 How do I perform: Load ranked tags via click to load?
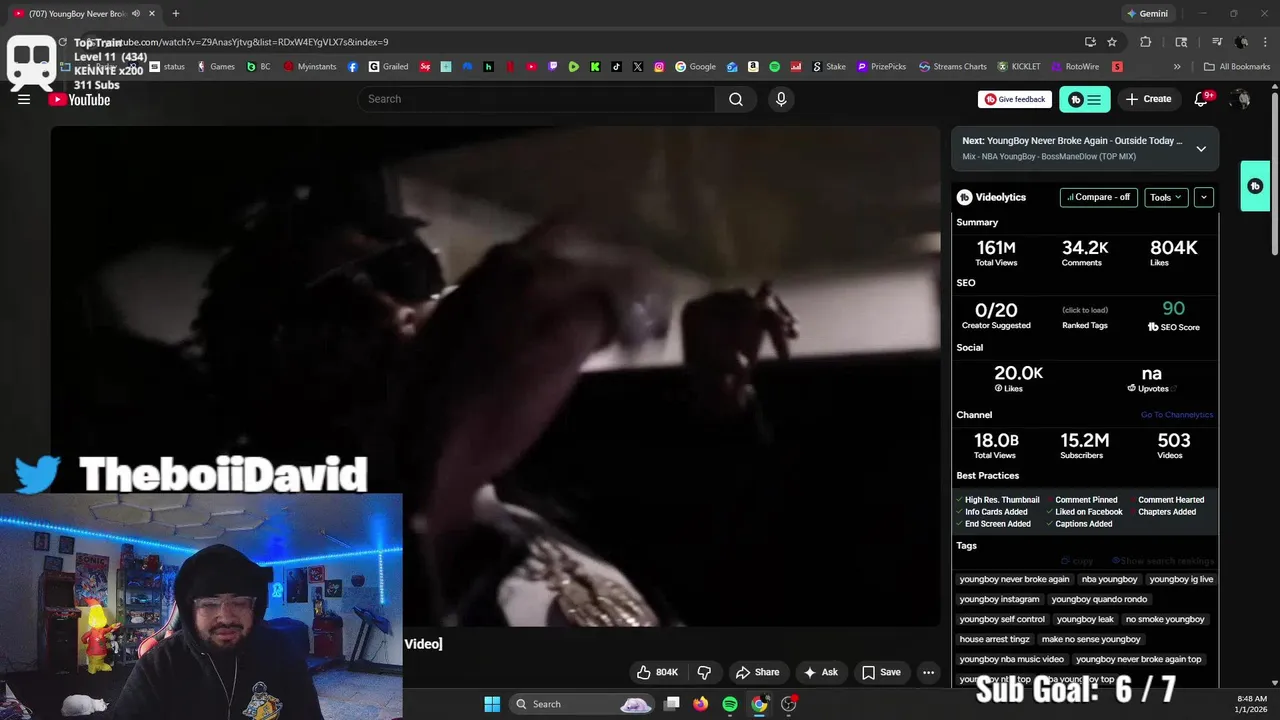tap(1085, 310)
